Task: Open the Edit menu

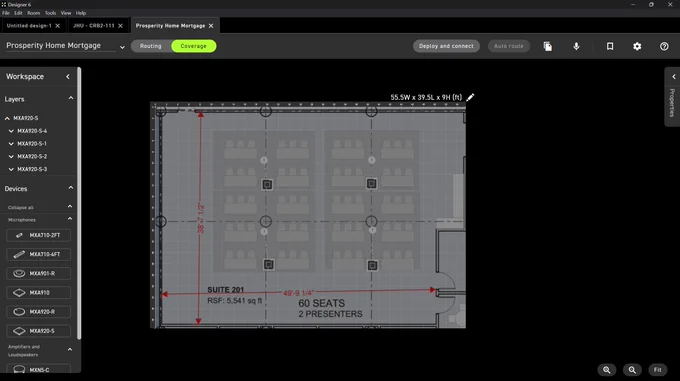Action: coord(18,13)
